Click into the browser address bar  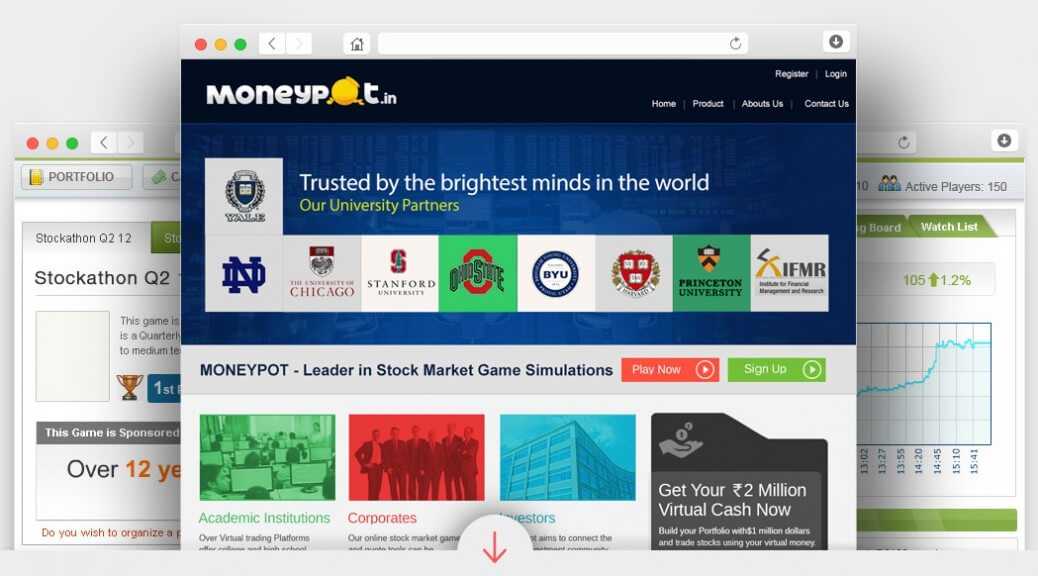(x=553, y=44)
